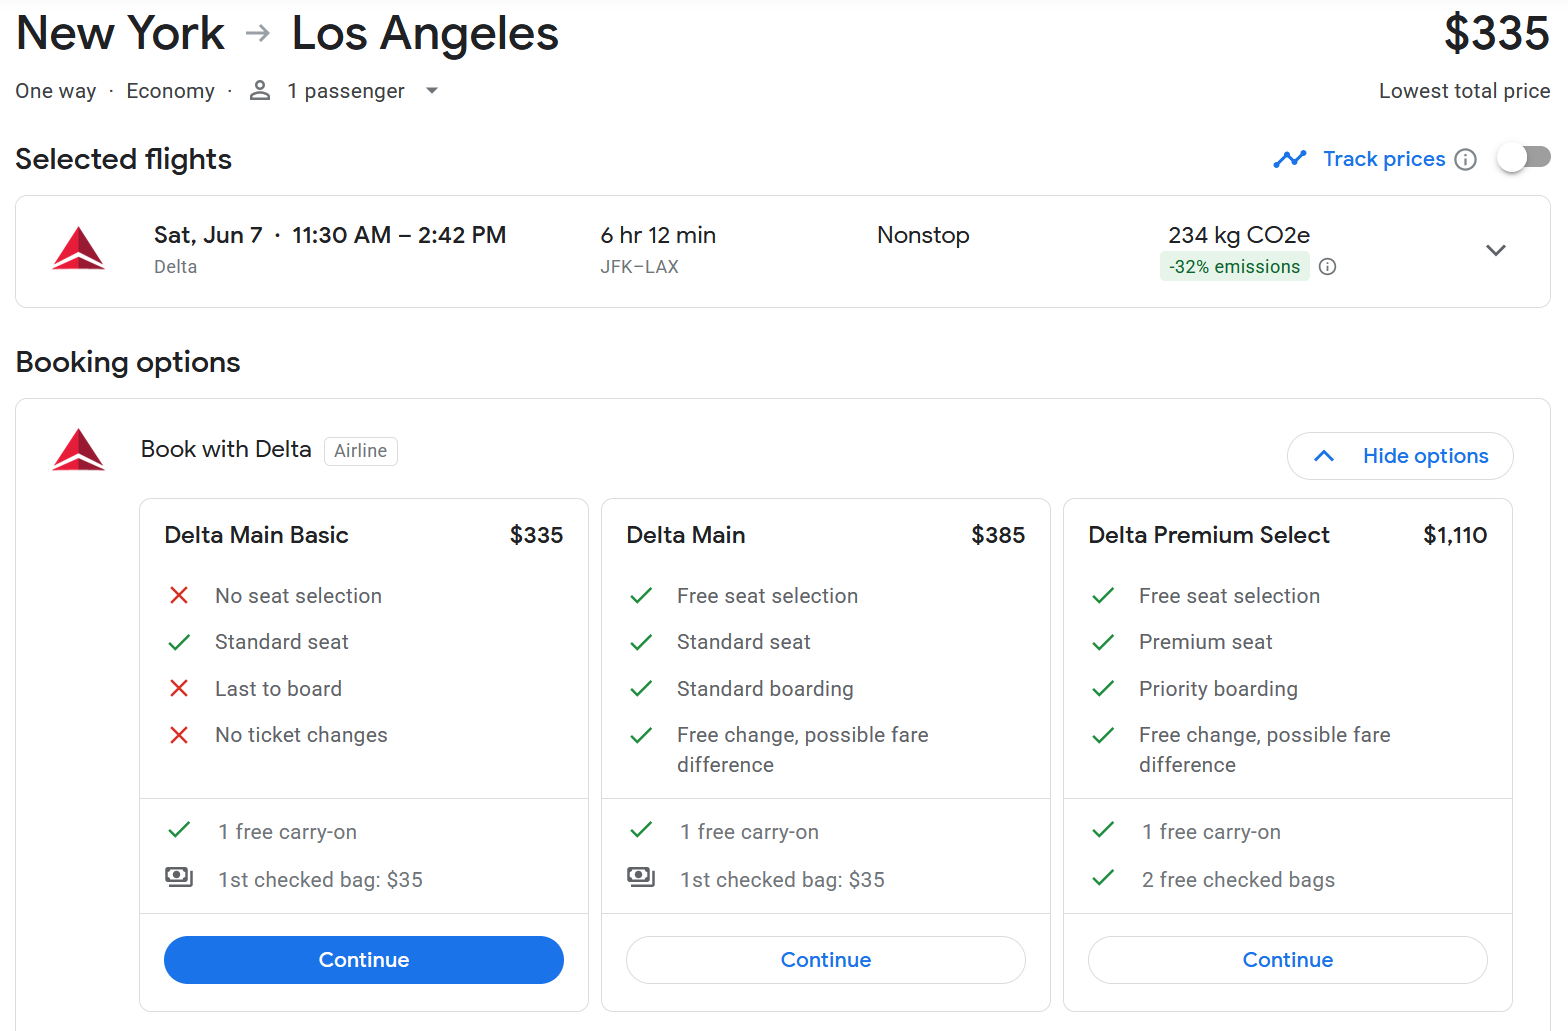Click Premium seat checkmark icon
1568x1031 pixels.
[x=1103, y=642]
